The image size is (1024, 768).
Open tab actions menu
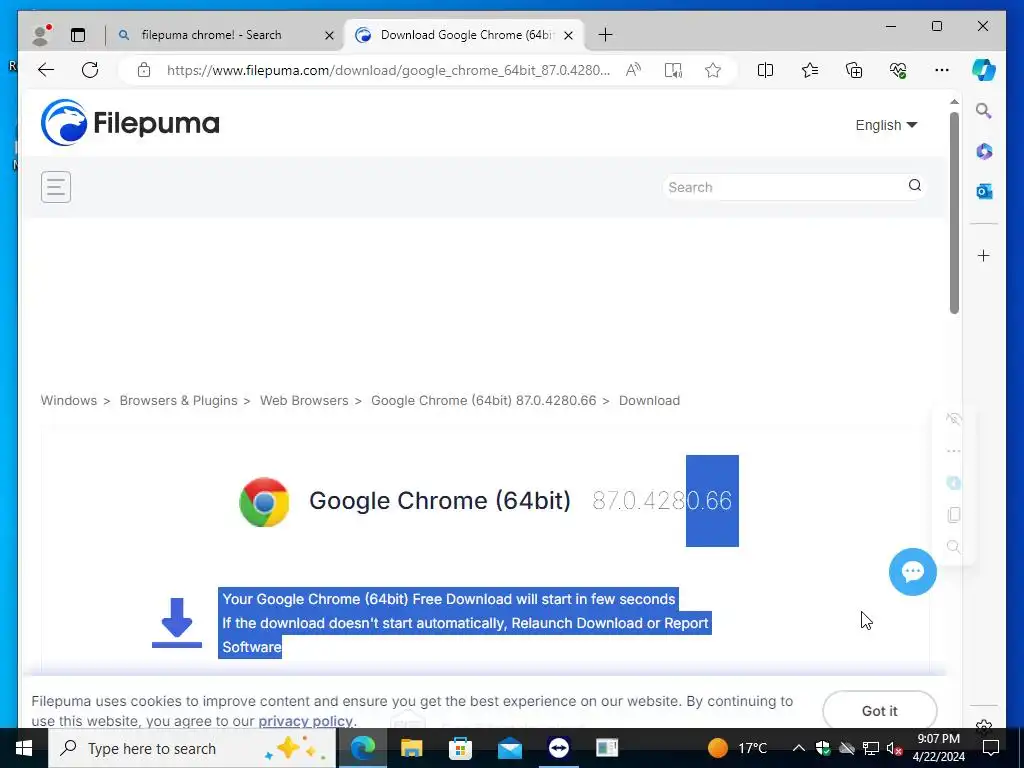[78, 35]
